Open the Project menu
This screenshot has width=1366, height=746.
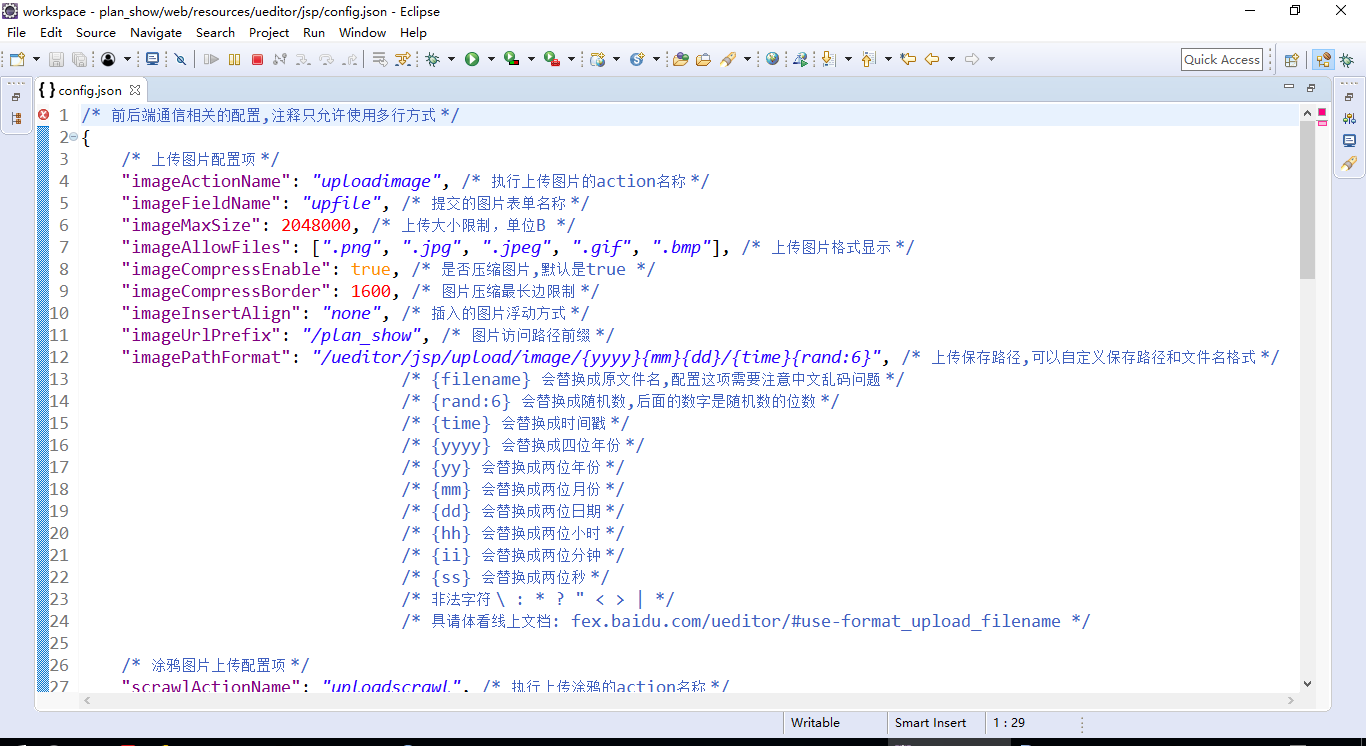point(269,32)
